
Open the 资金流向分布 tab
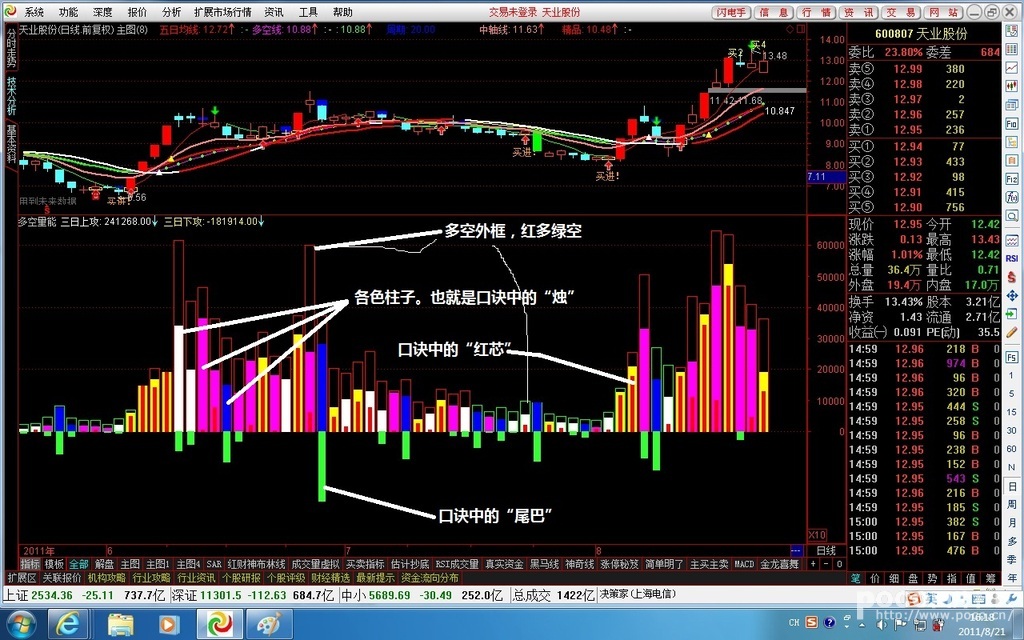[x=430, y=578]
